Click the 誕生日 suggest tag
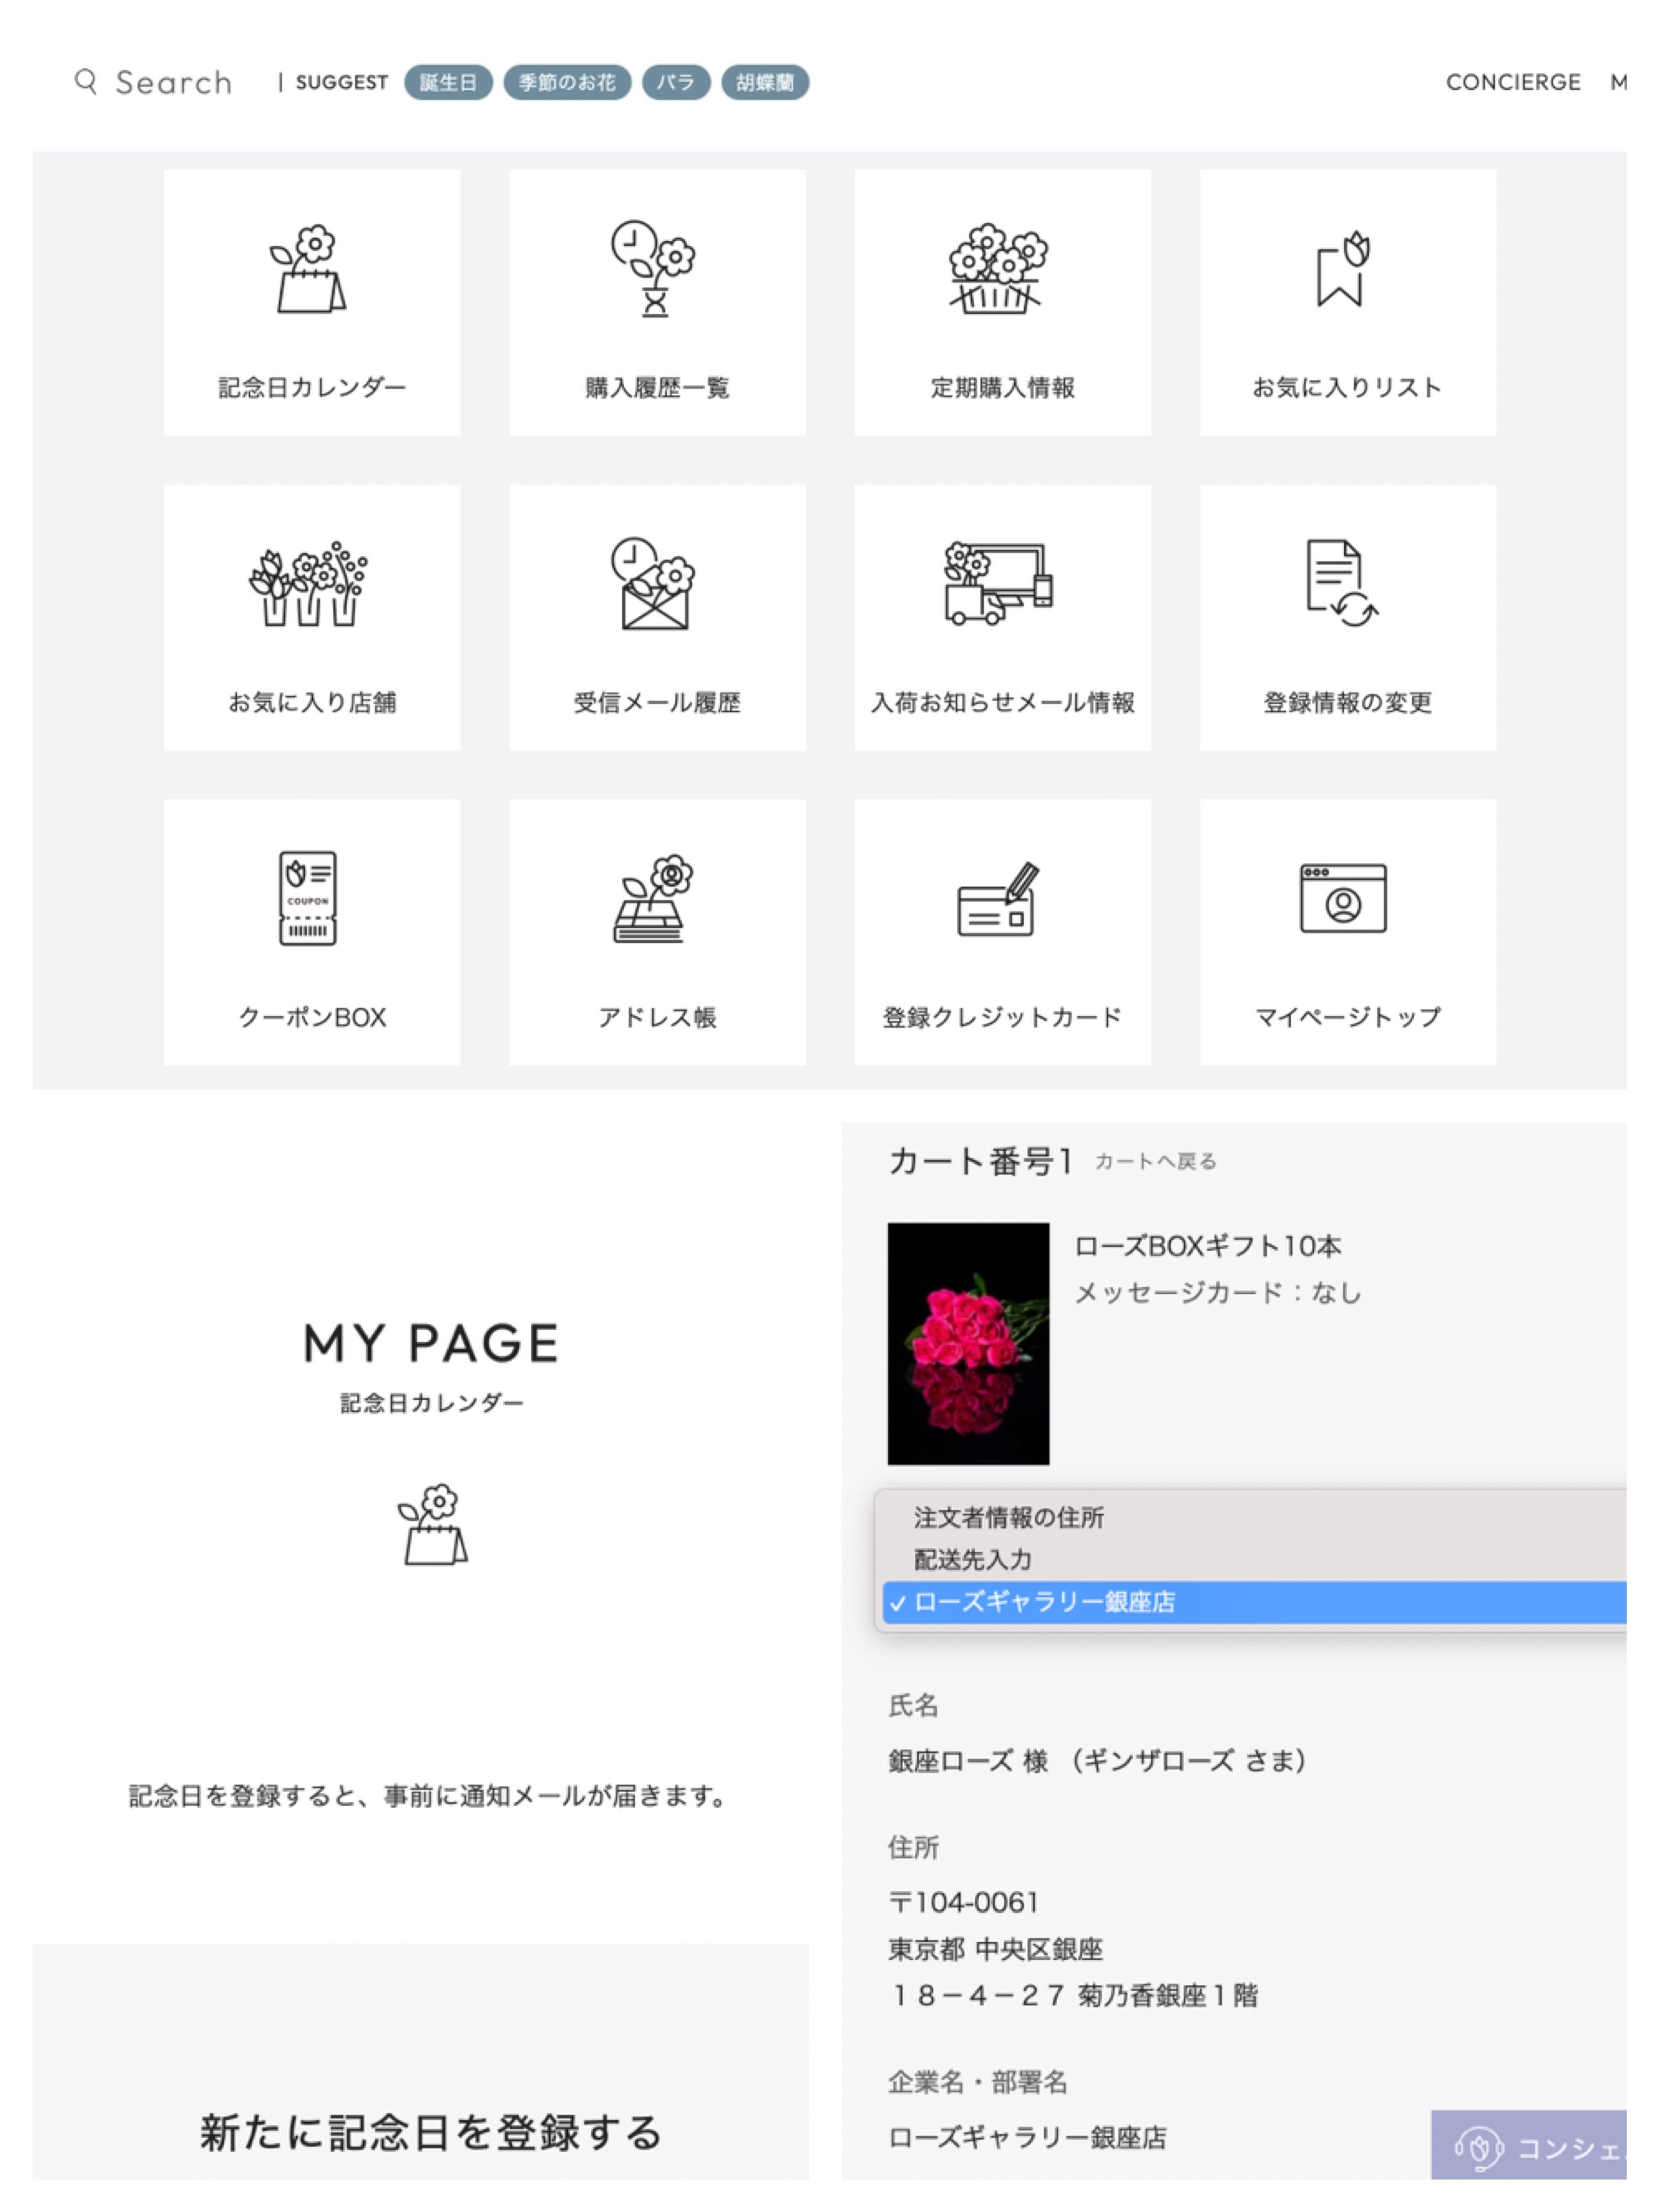Image resolution: width=1659 pixels, height=2212 pixels. tap(448, 82)
